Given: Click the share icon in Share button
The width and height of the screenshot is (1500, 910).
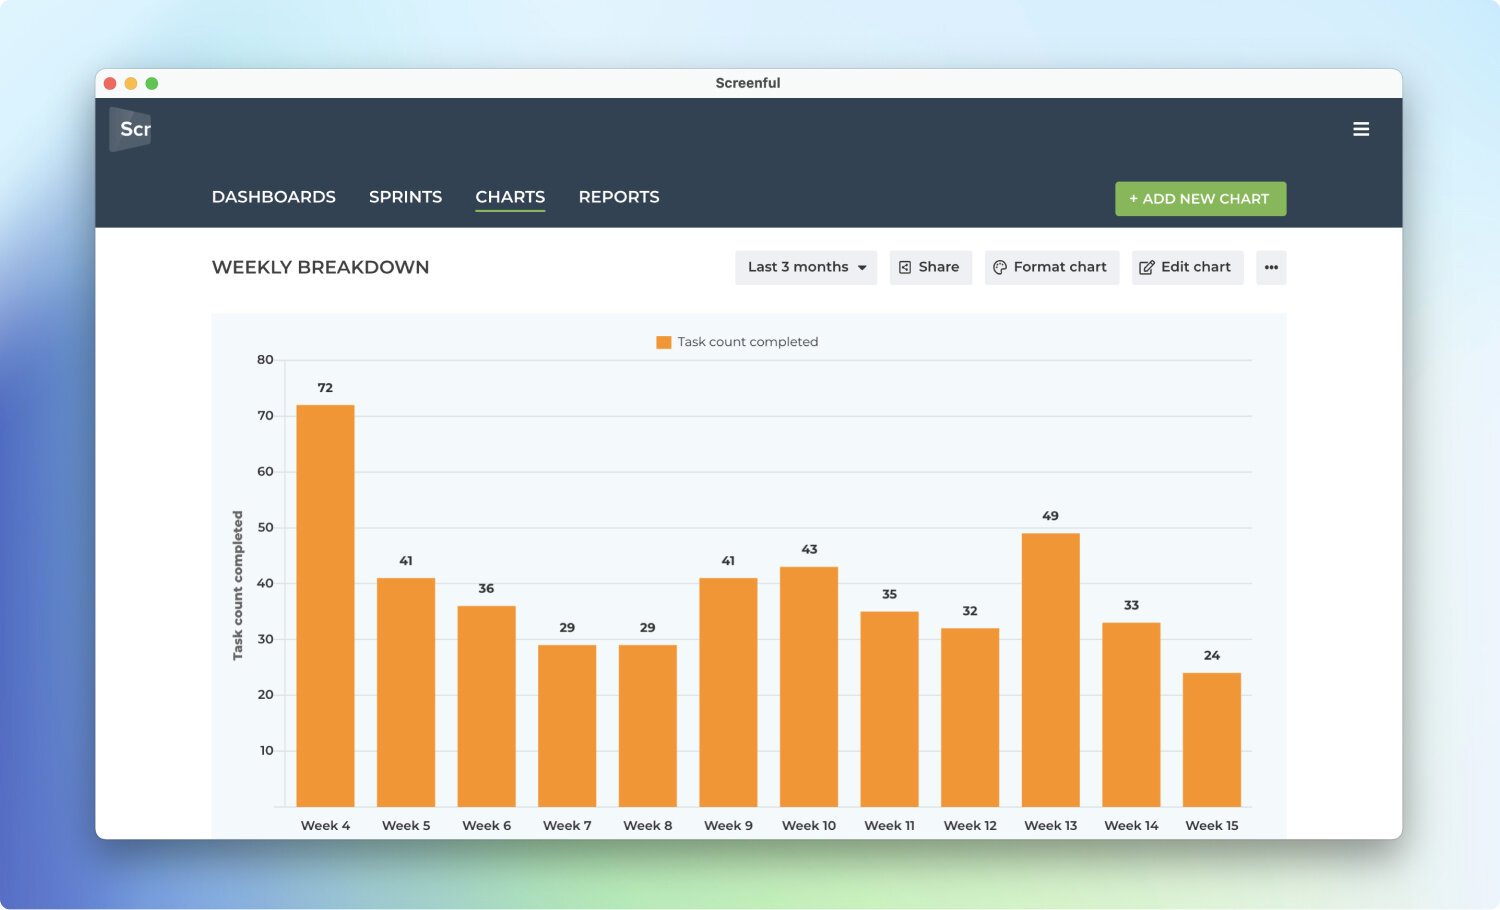Looking at the screenshot, I should pos(905,268).
